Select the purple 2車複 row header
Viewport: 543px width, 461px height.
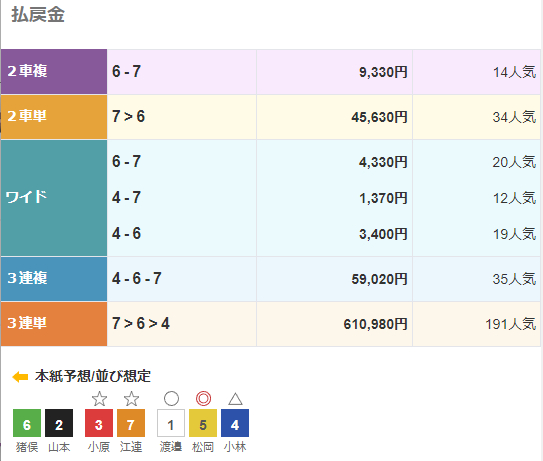(x=54, y=72)
